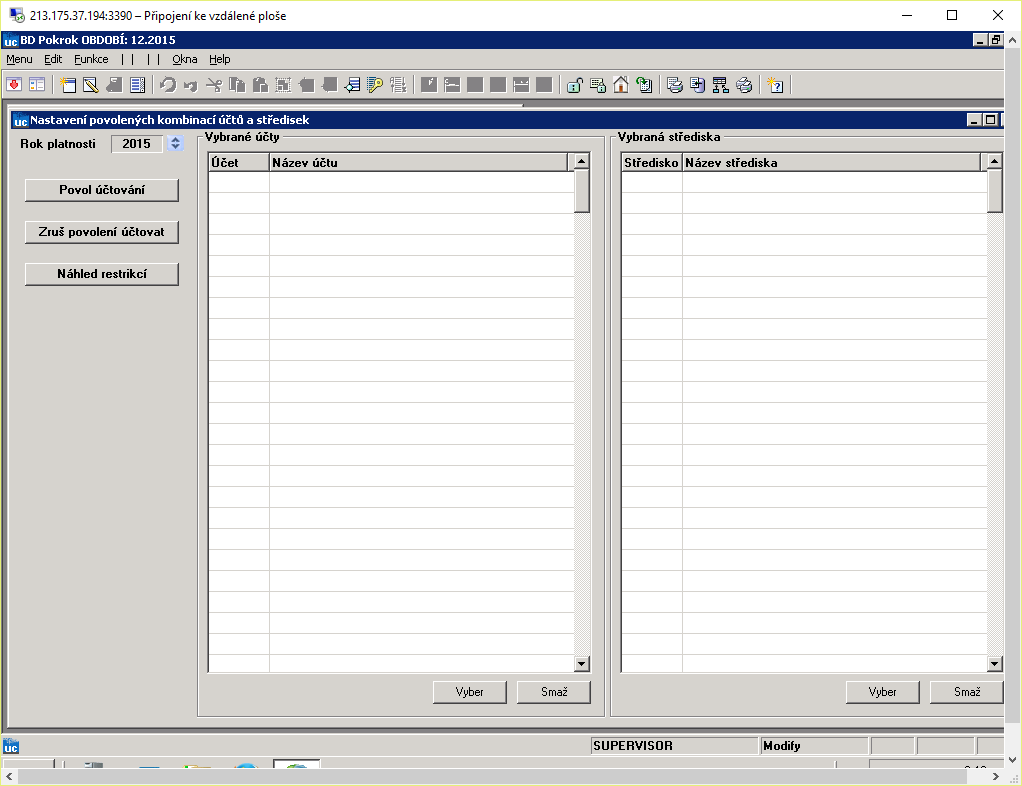Click the keyboard with padlock toolbar icon
This screenshot has height=786, width=1022.
point(598,85)
